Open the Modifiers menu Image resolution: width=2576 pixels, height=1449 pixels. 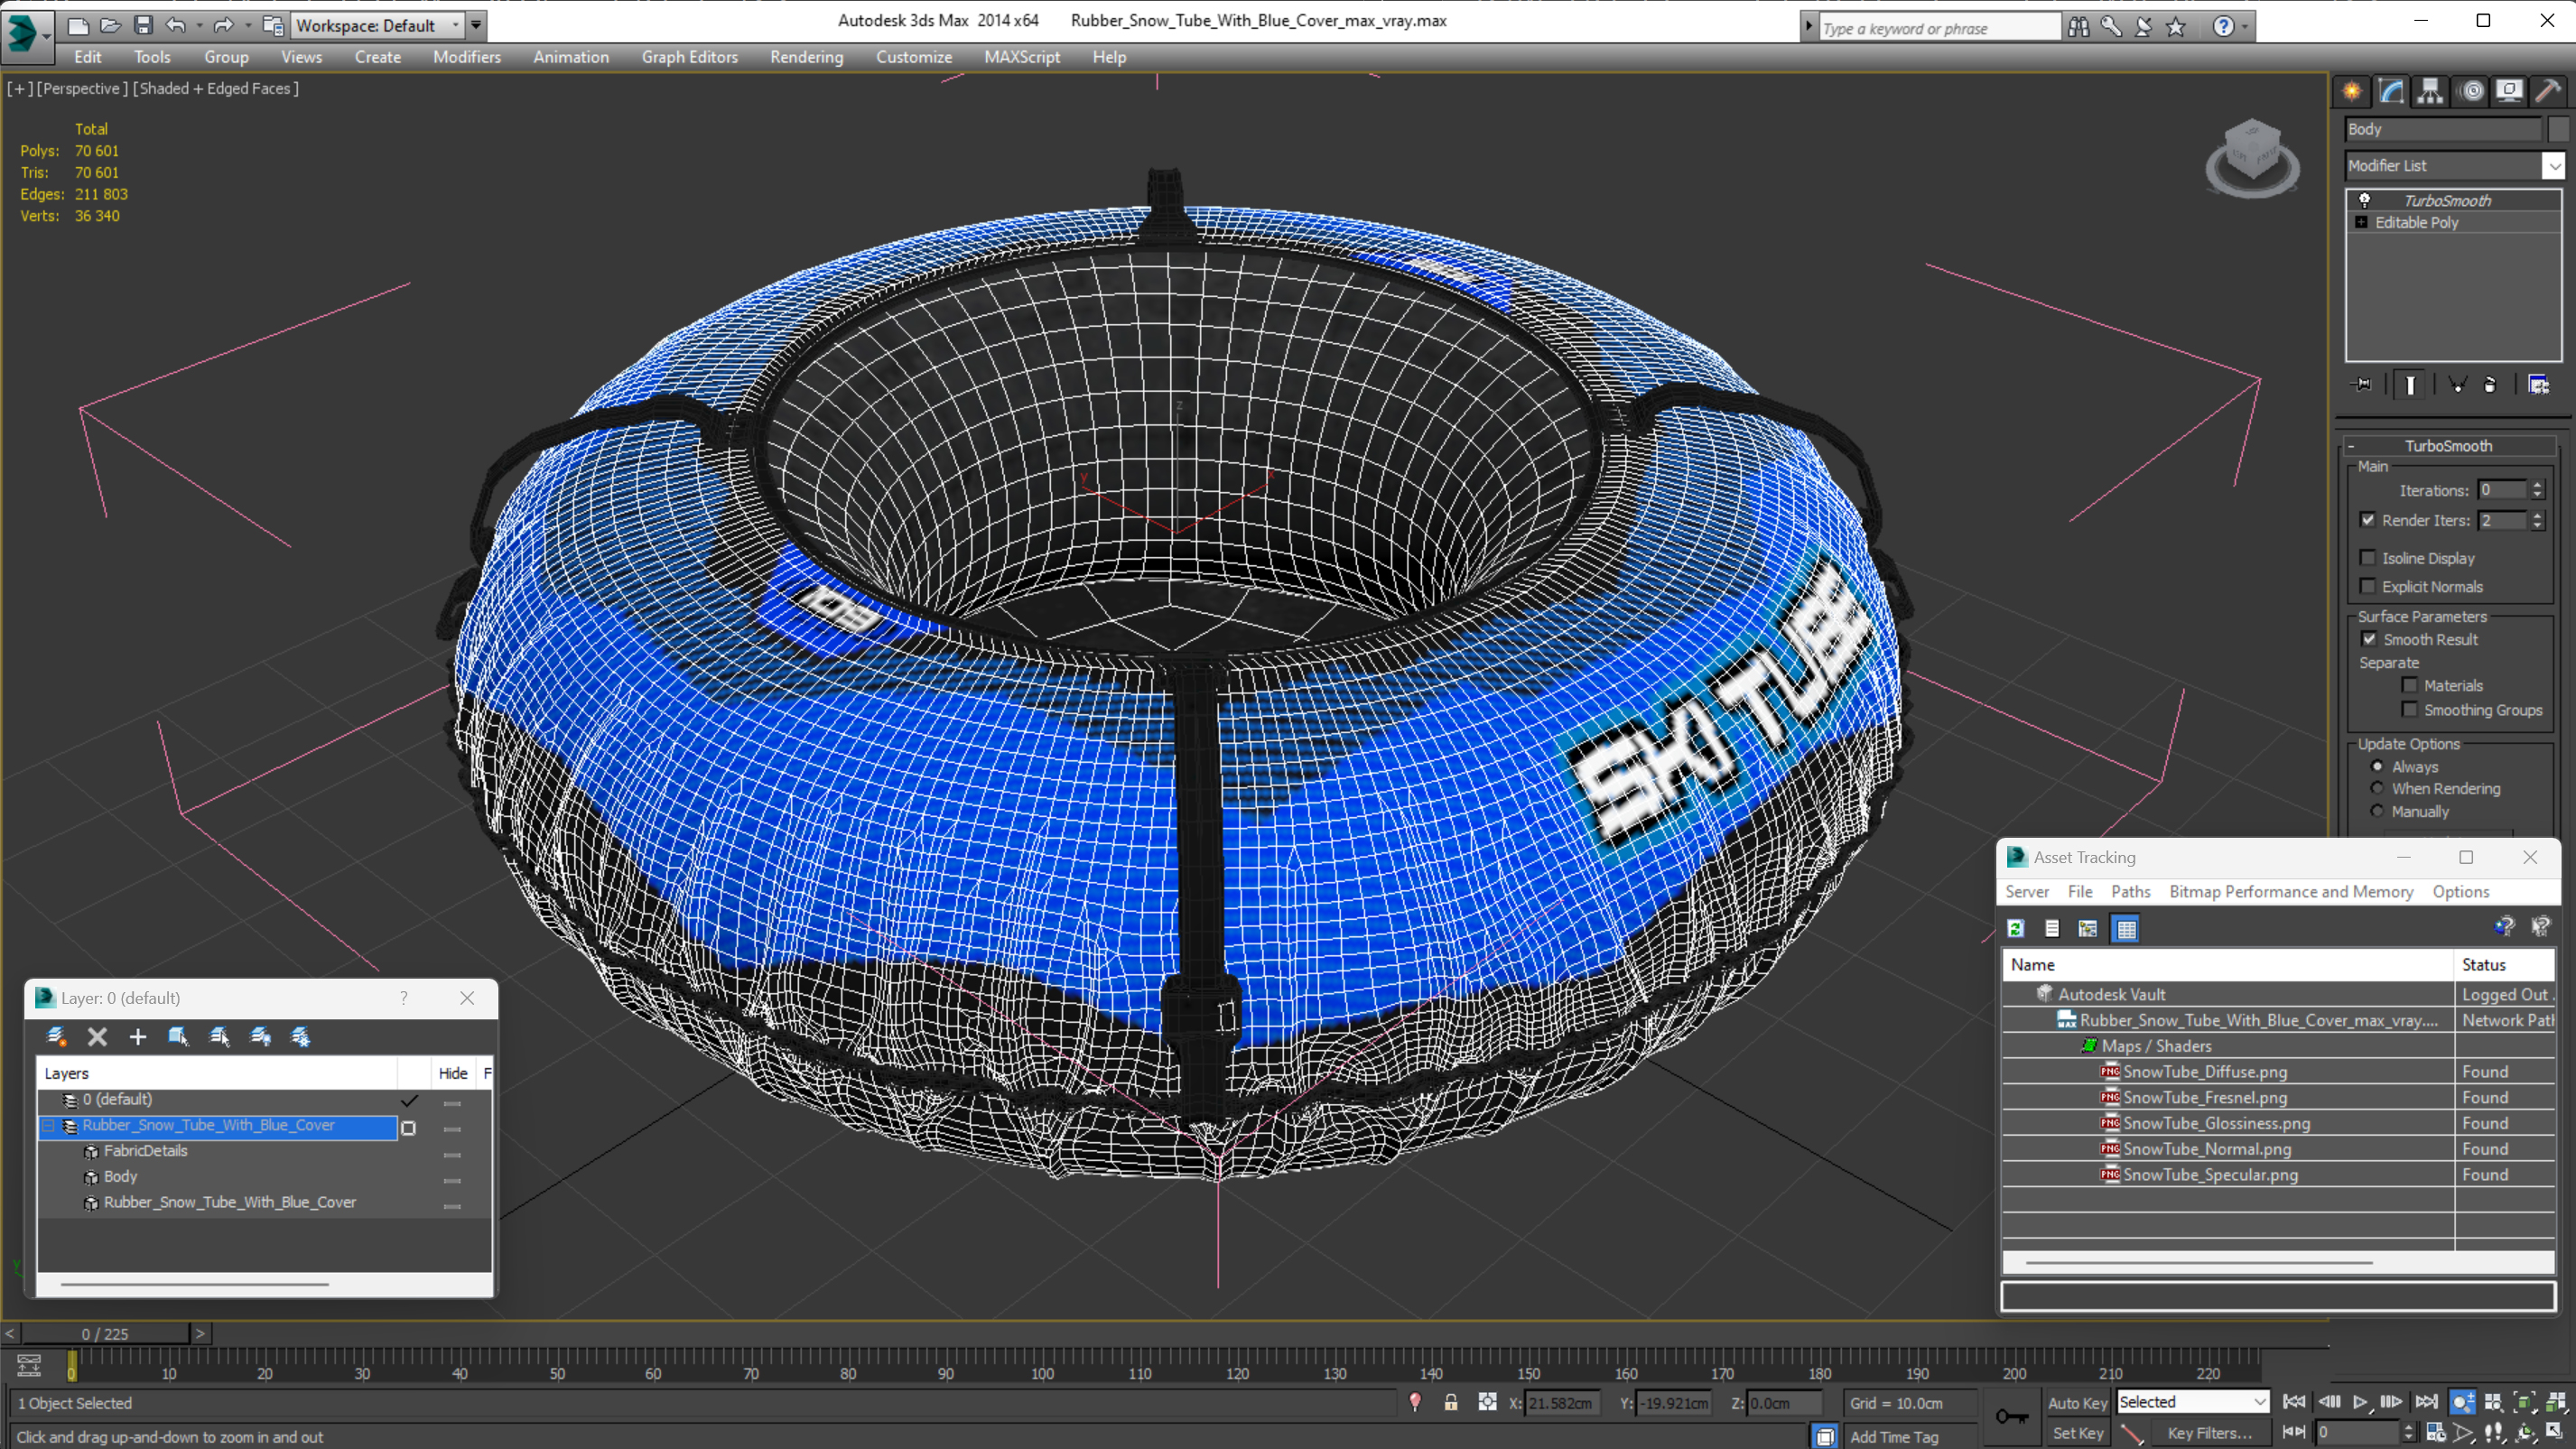(x=466, y=57)
